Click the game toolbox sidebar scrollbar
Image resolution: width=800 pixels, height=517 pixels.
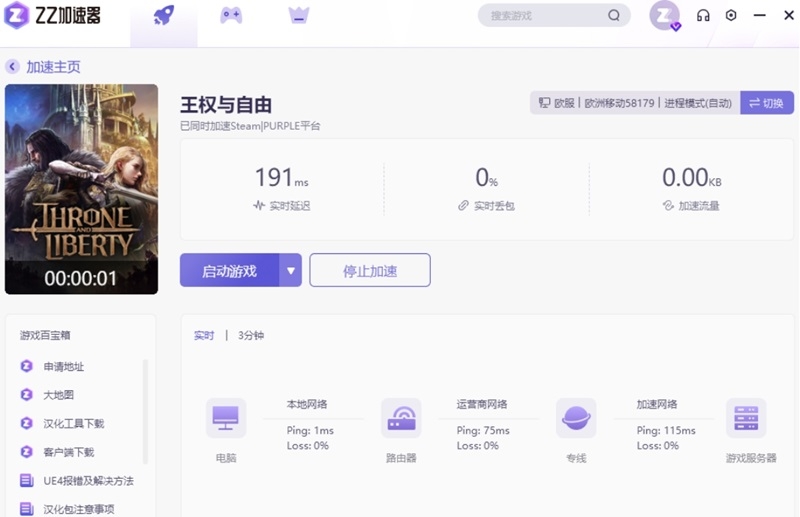pyautogui.click(x=146, y=410)
